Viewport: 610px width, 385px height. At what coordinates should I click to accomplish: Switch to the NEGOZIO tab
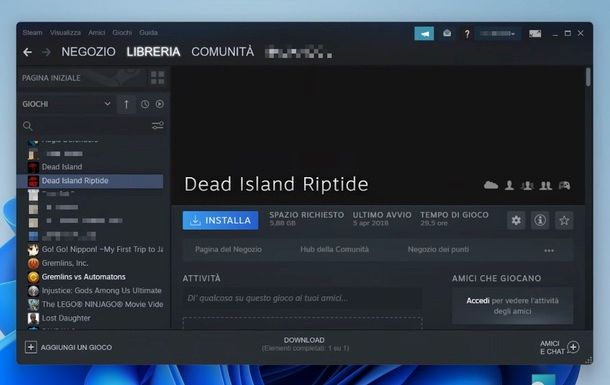(88, 52)
